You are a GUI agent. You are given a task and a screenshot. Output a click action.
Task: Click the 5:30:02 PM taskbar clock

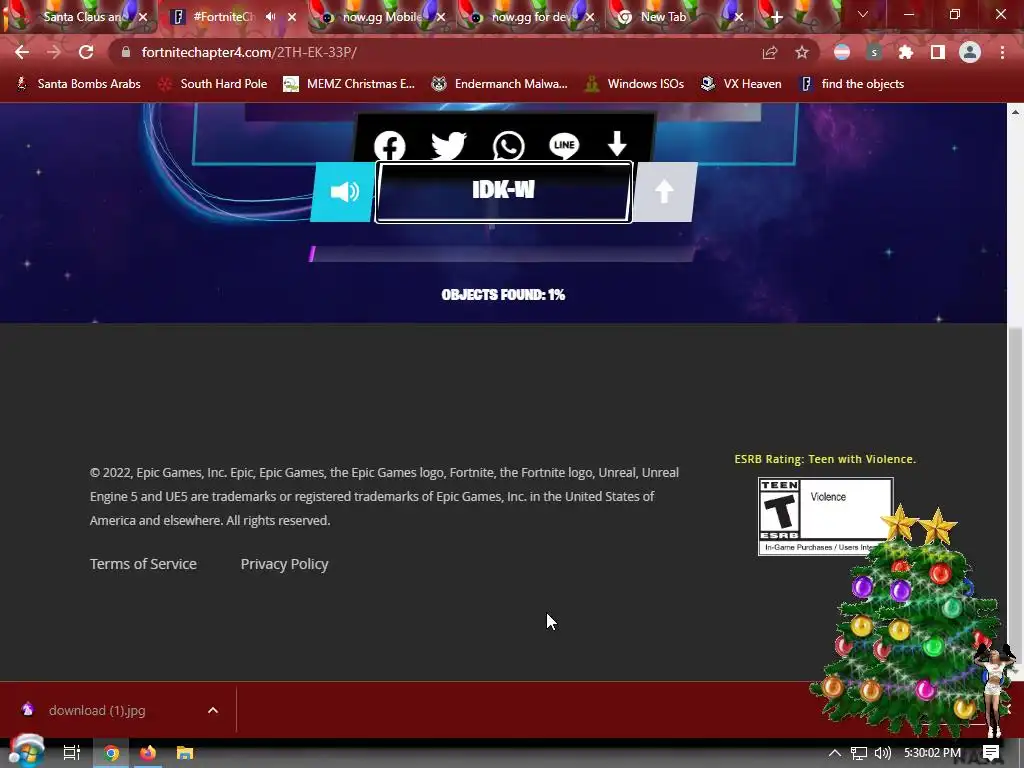[932, 753]
